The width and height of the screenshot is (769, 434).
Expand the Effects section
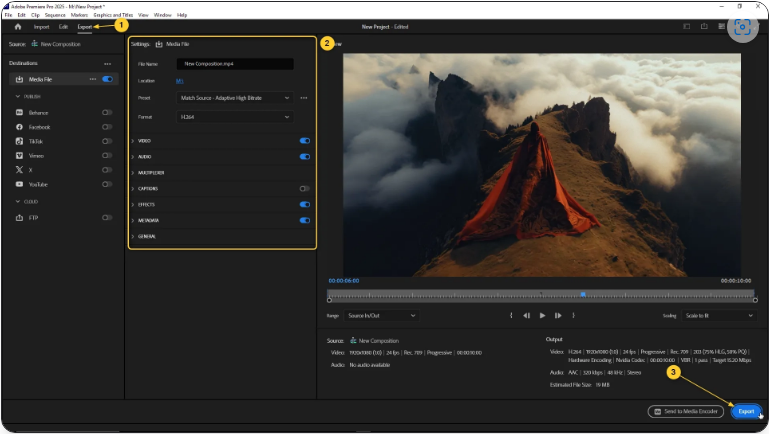click(133, 204)
